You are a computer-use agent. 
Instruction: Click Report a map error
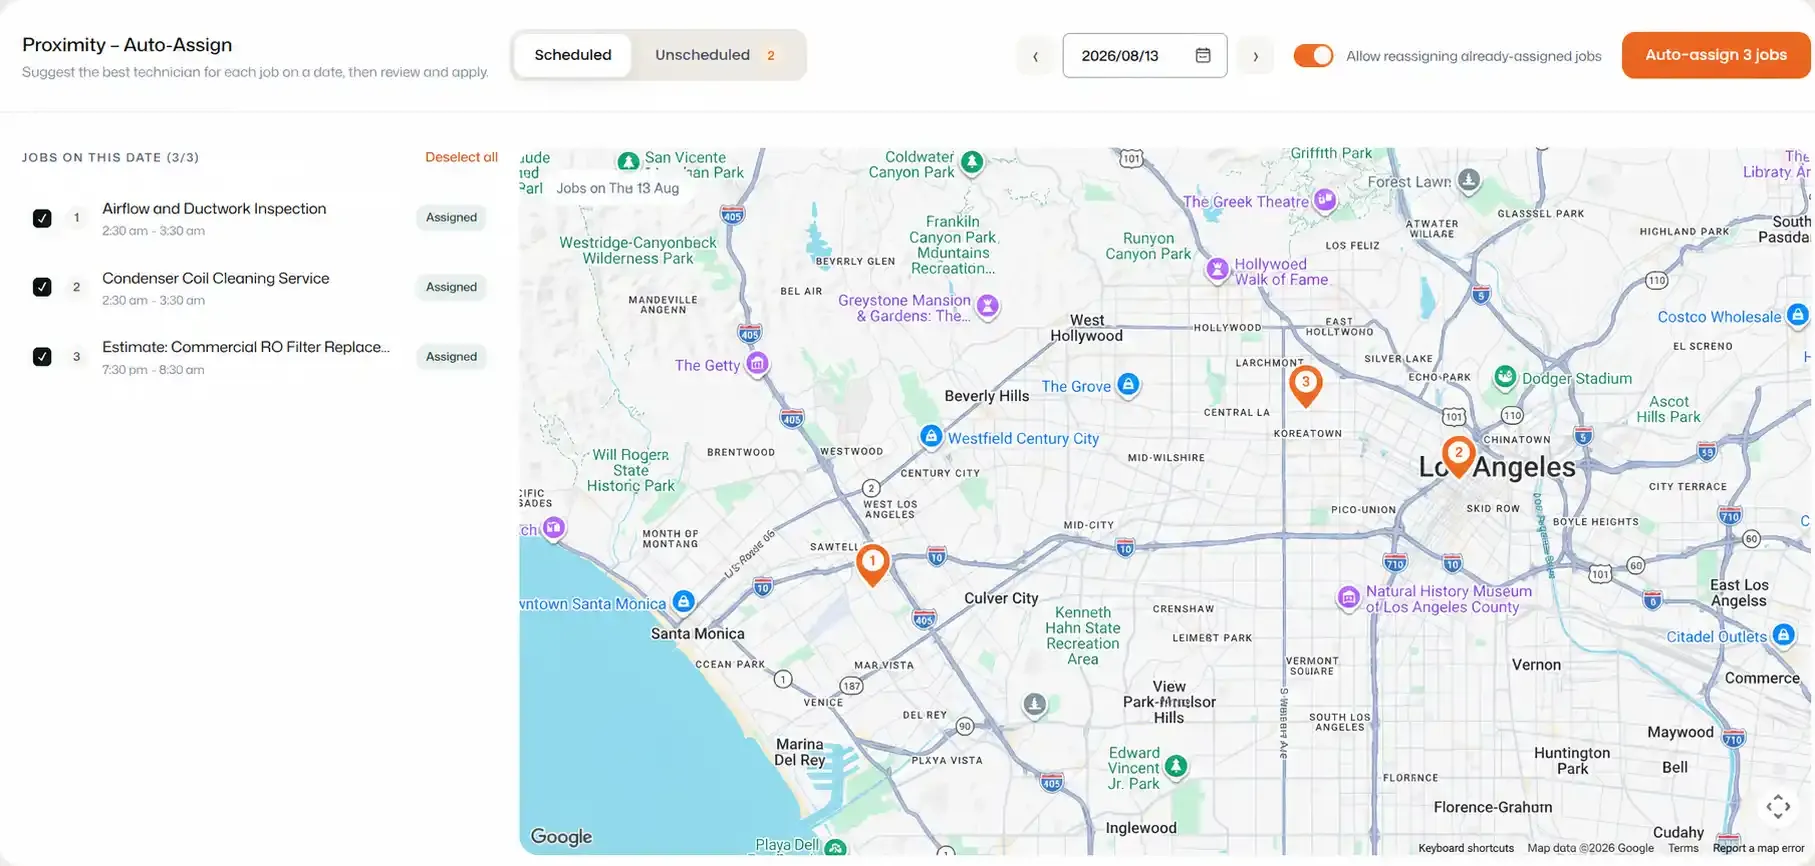(x=1759, y=848)
